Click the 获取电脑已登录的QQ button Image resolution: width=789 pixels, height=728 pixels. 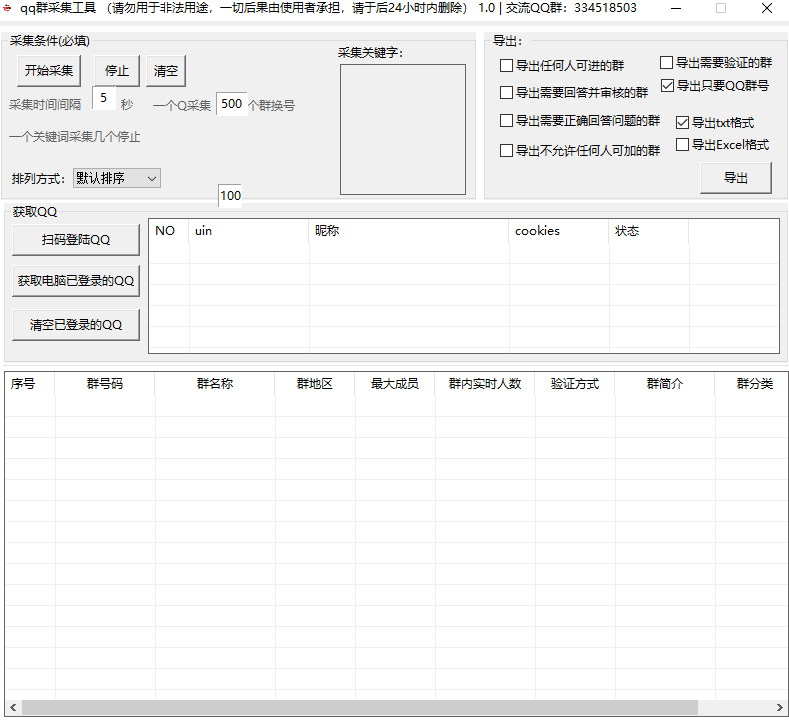pyautogui.click(x=75, y=281)
